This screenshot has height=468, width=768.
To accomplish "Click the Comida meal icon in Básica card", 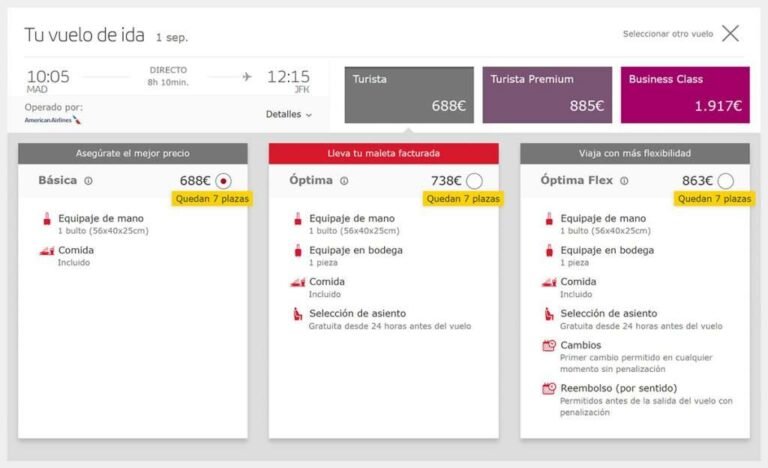I will pyautogui.click(x=47, y=251).
